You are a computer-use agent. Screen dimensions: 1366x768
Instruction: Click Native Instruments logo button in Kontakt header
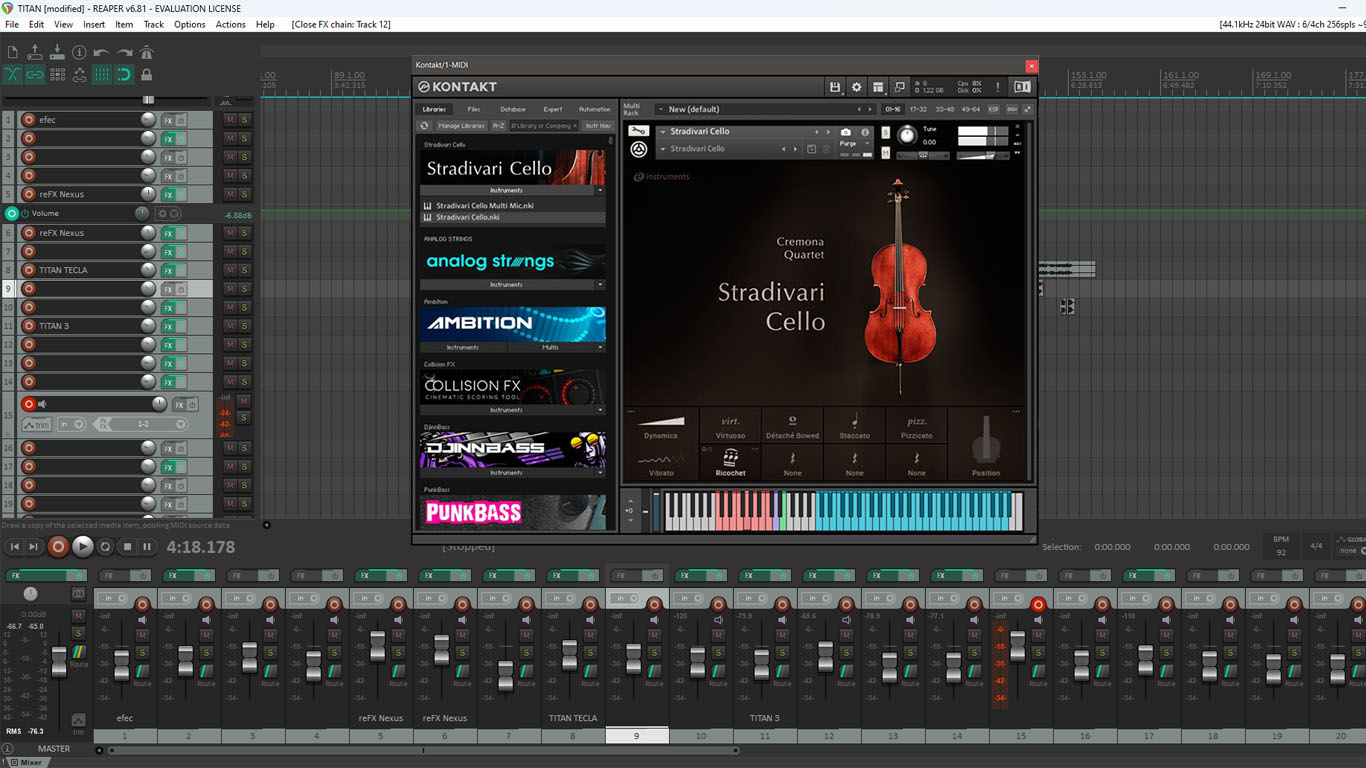(x=1022, y=87)
